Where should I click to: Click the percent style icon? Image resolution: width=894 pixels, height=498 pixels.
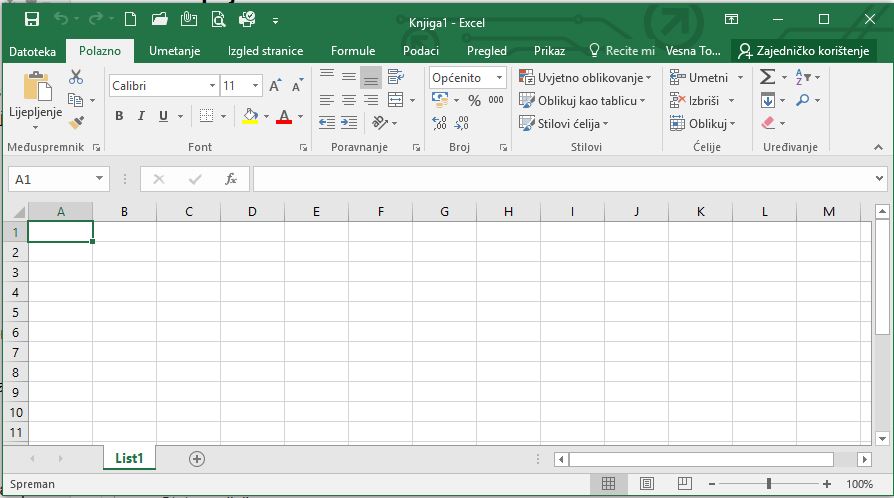coord(474,100)
